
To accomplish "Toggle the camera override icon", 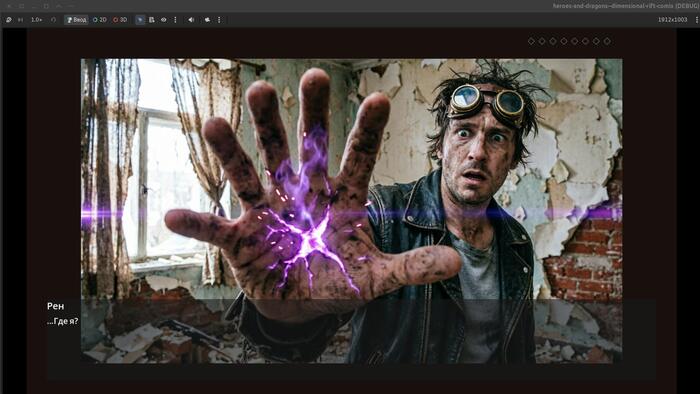I will click(208, 20).
